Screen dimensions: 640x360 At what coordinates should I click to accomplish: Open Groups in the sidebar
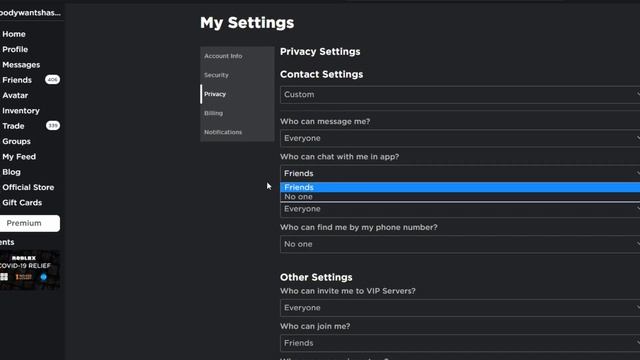(16, 142)
